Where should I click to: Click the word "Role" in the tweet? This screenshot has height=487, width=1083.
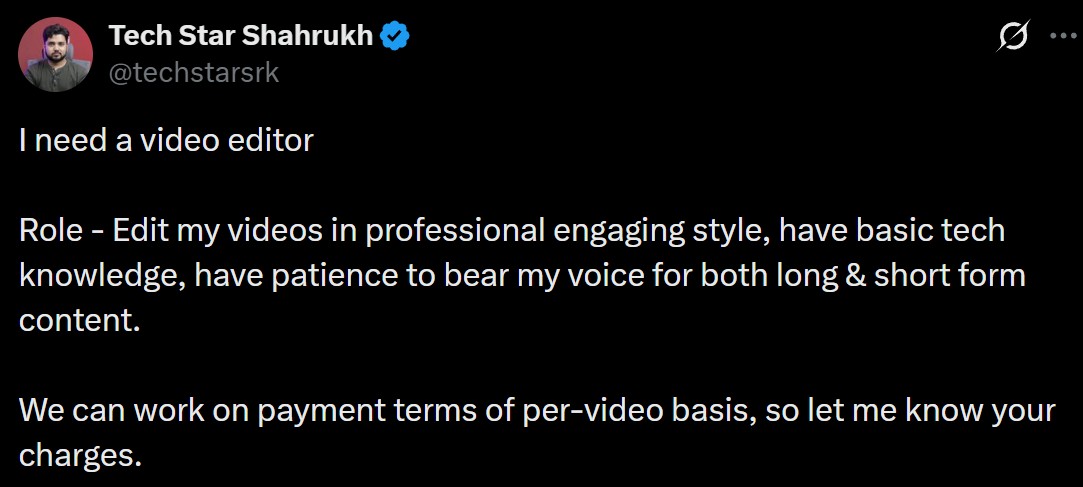coord(50,231)
